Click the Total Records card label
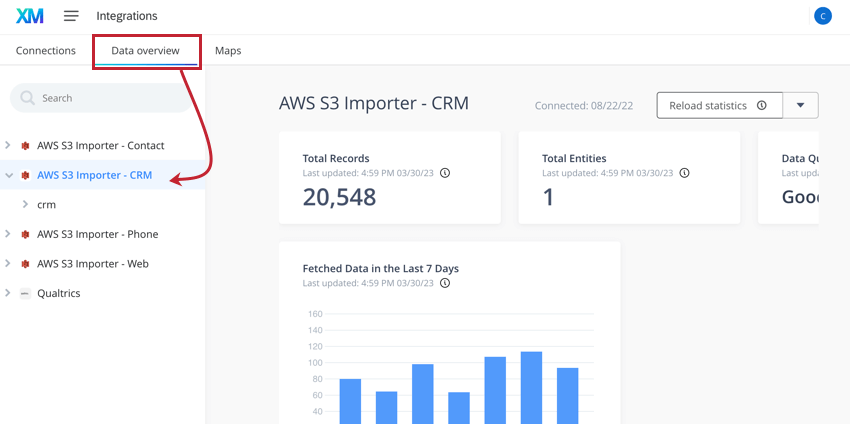 point(336,159)
